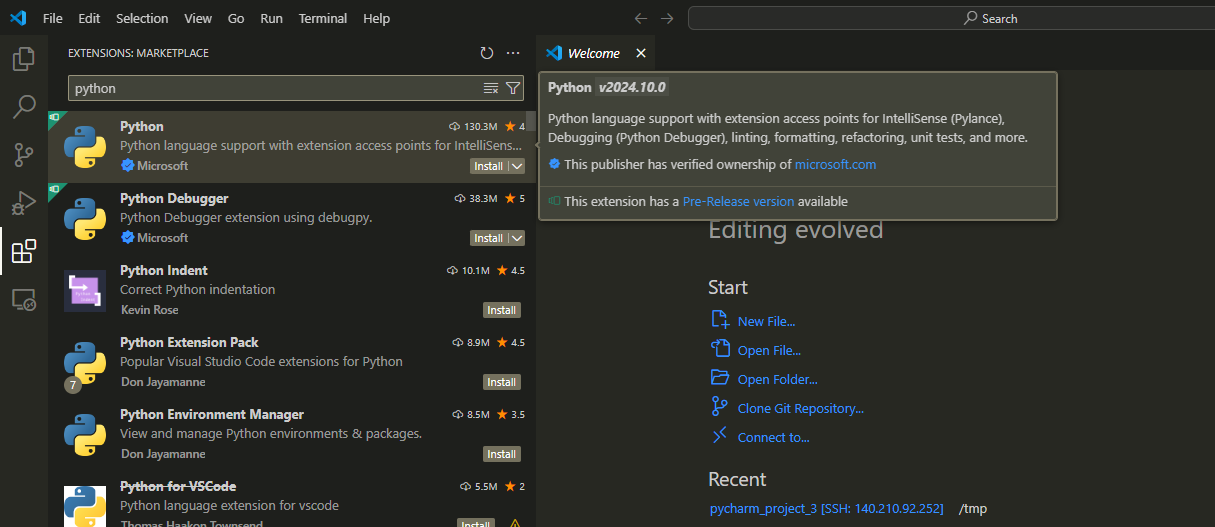Go back with the navigation arrow
Viewport: 1215px width, 527px height.
tap(641, 18)
